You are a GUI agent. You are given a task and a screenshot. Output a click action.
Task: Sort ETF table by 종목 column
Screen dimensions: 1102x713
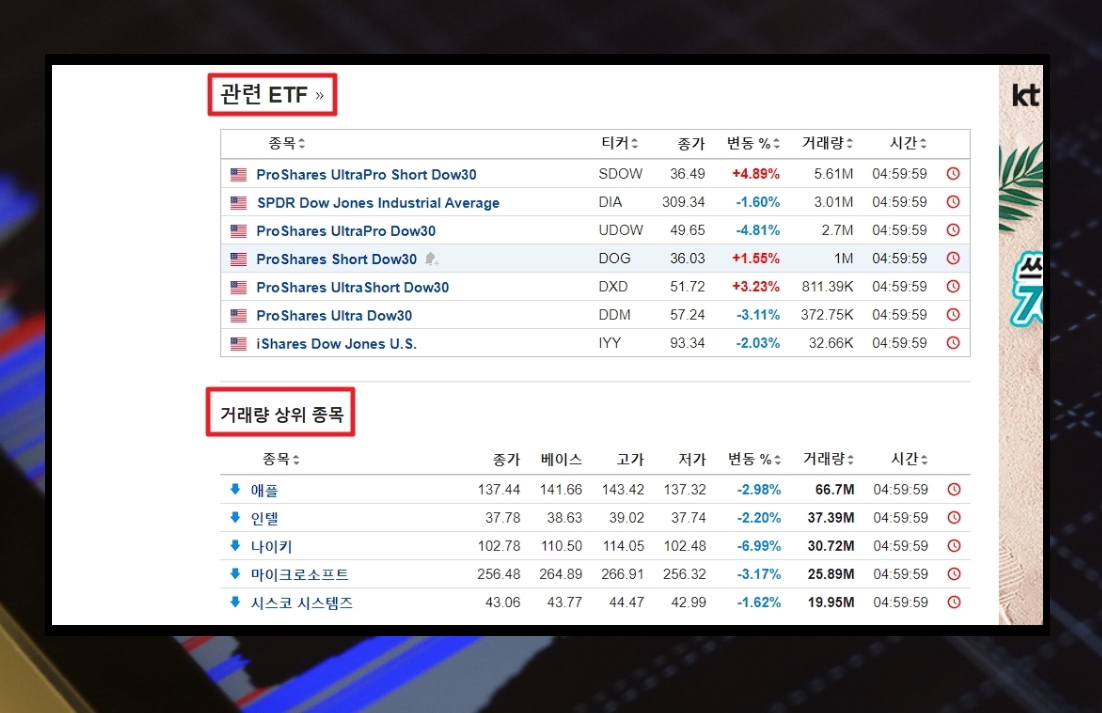coord(287,143)
